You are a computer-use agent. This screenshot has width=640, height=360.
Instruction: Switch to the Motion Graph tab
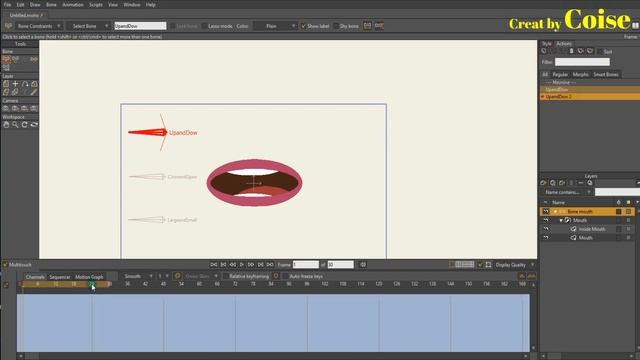click(89, 277)
